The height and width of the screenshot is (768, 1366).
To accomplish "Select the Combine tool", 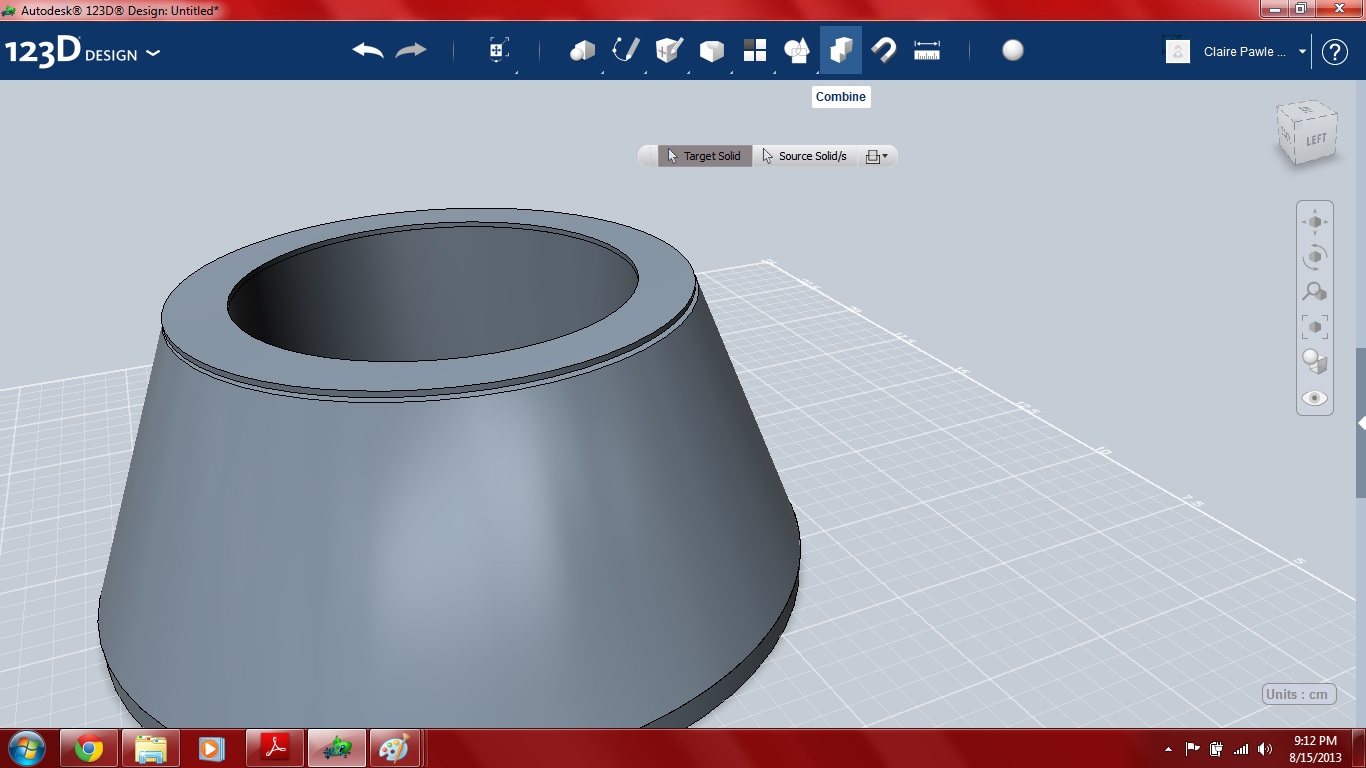I will (840, 50).
